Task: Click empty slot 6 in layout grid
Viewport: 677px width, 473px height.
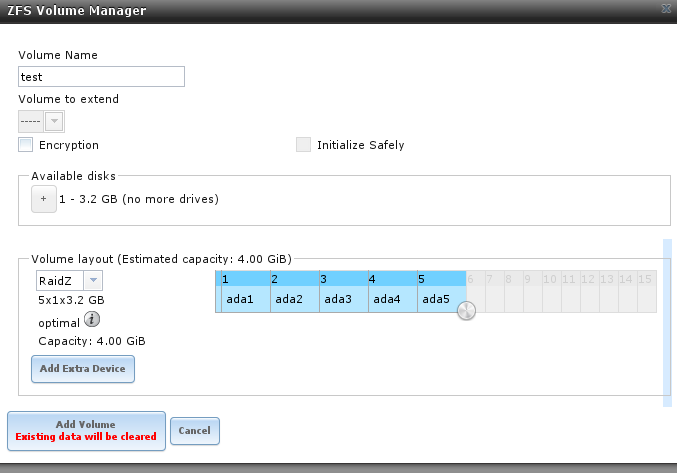Action: tap(476, 291)
